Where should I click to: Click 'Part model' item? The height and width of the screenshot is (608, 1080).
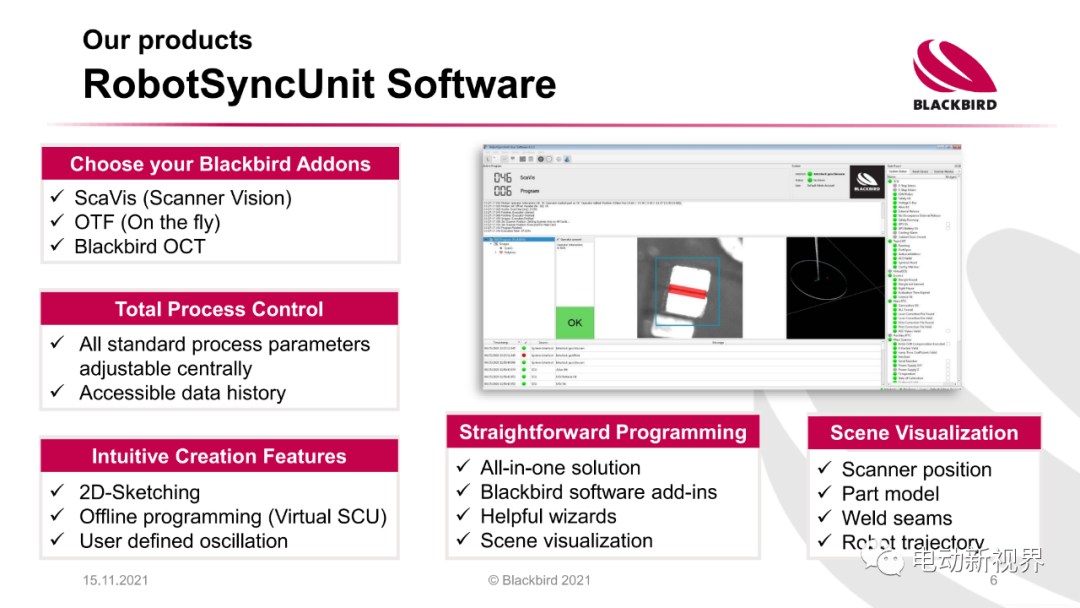[891, 494]
